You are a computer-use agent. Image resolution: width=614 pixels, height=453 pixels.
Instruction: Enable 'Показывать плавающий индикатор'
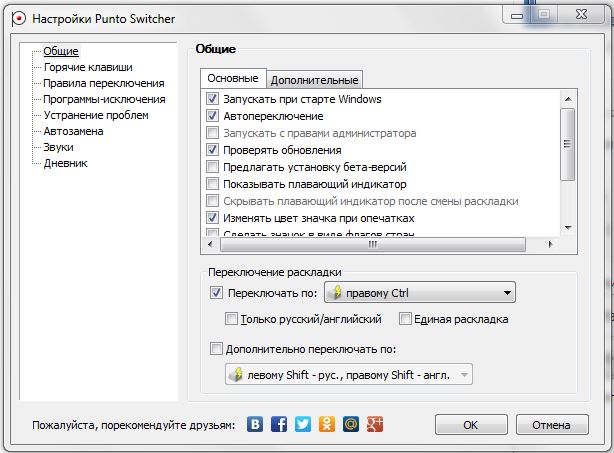coord(212,184)
